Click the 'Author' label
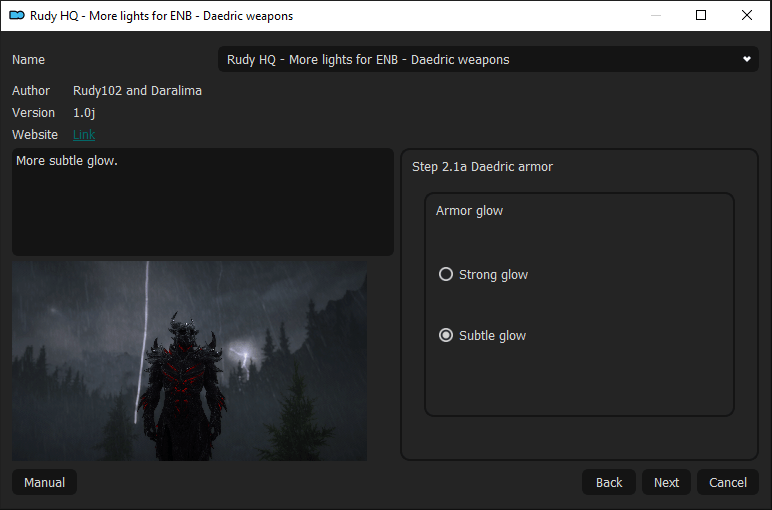Viewport: 772px width, 510px height. click(31, 91)
